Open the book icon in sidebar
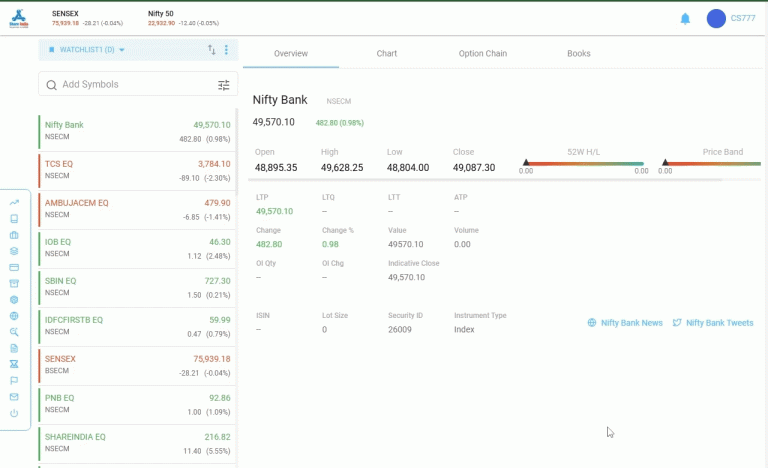Screen dimensions: 768x468 (14, 219)
